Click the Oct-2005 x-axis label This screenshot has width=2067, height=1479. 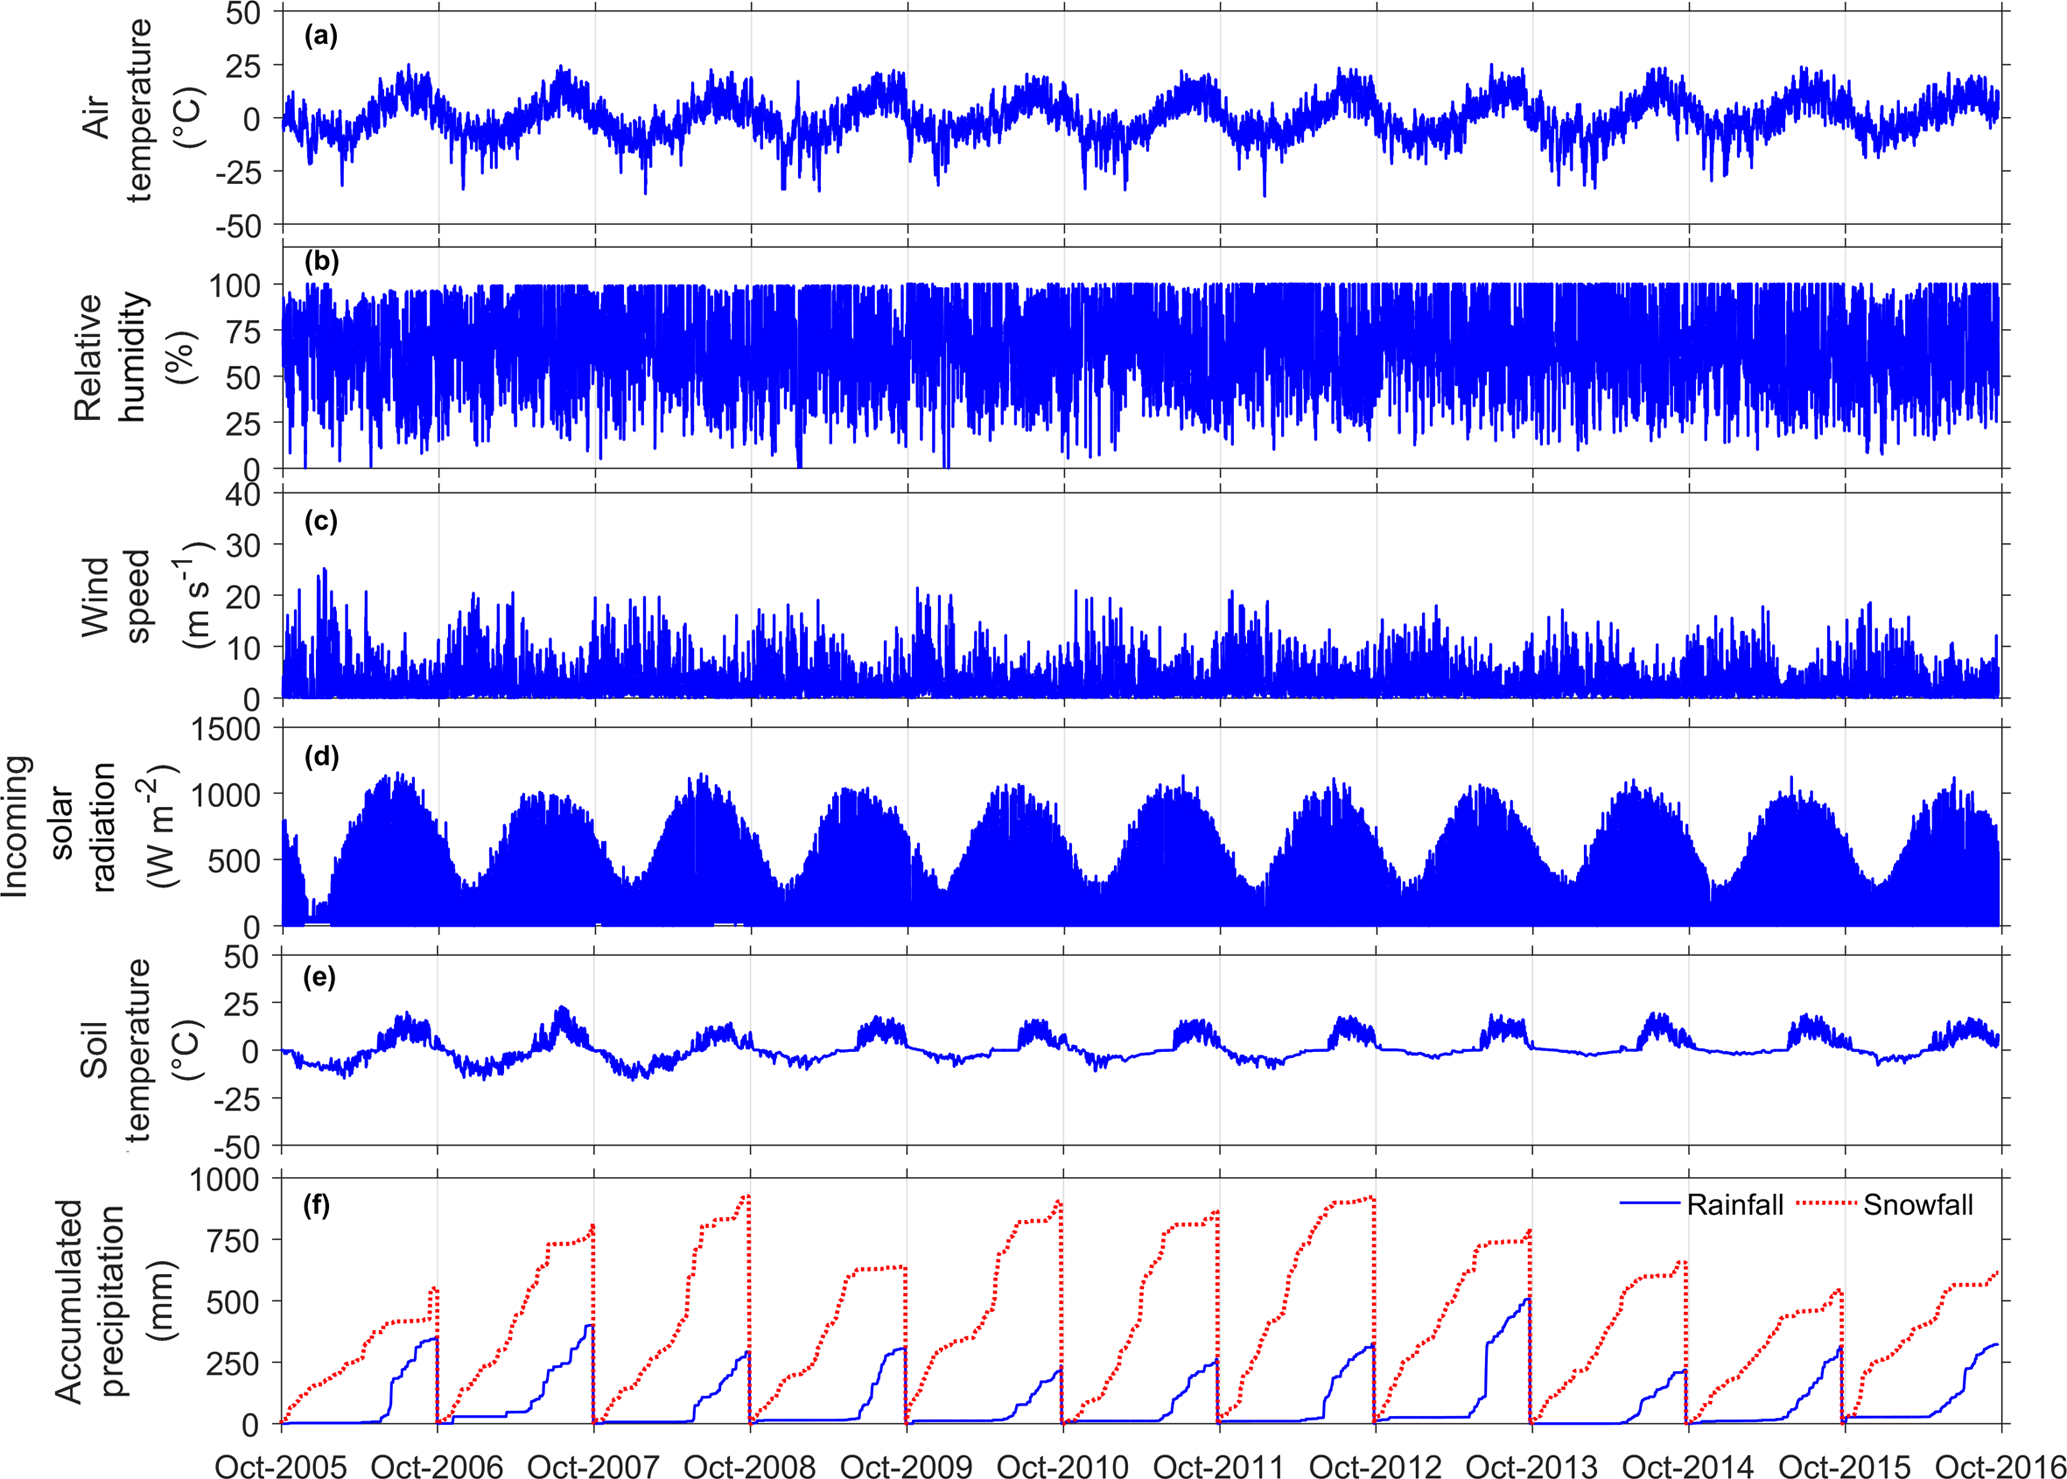click(281, 1465)
